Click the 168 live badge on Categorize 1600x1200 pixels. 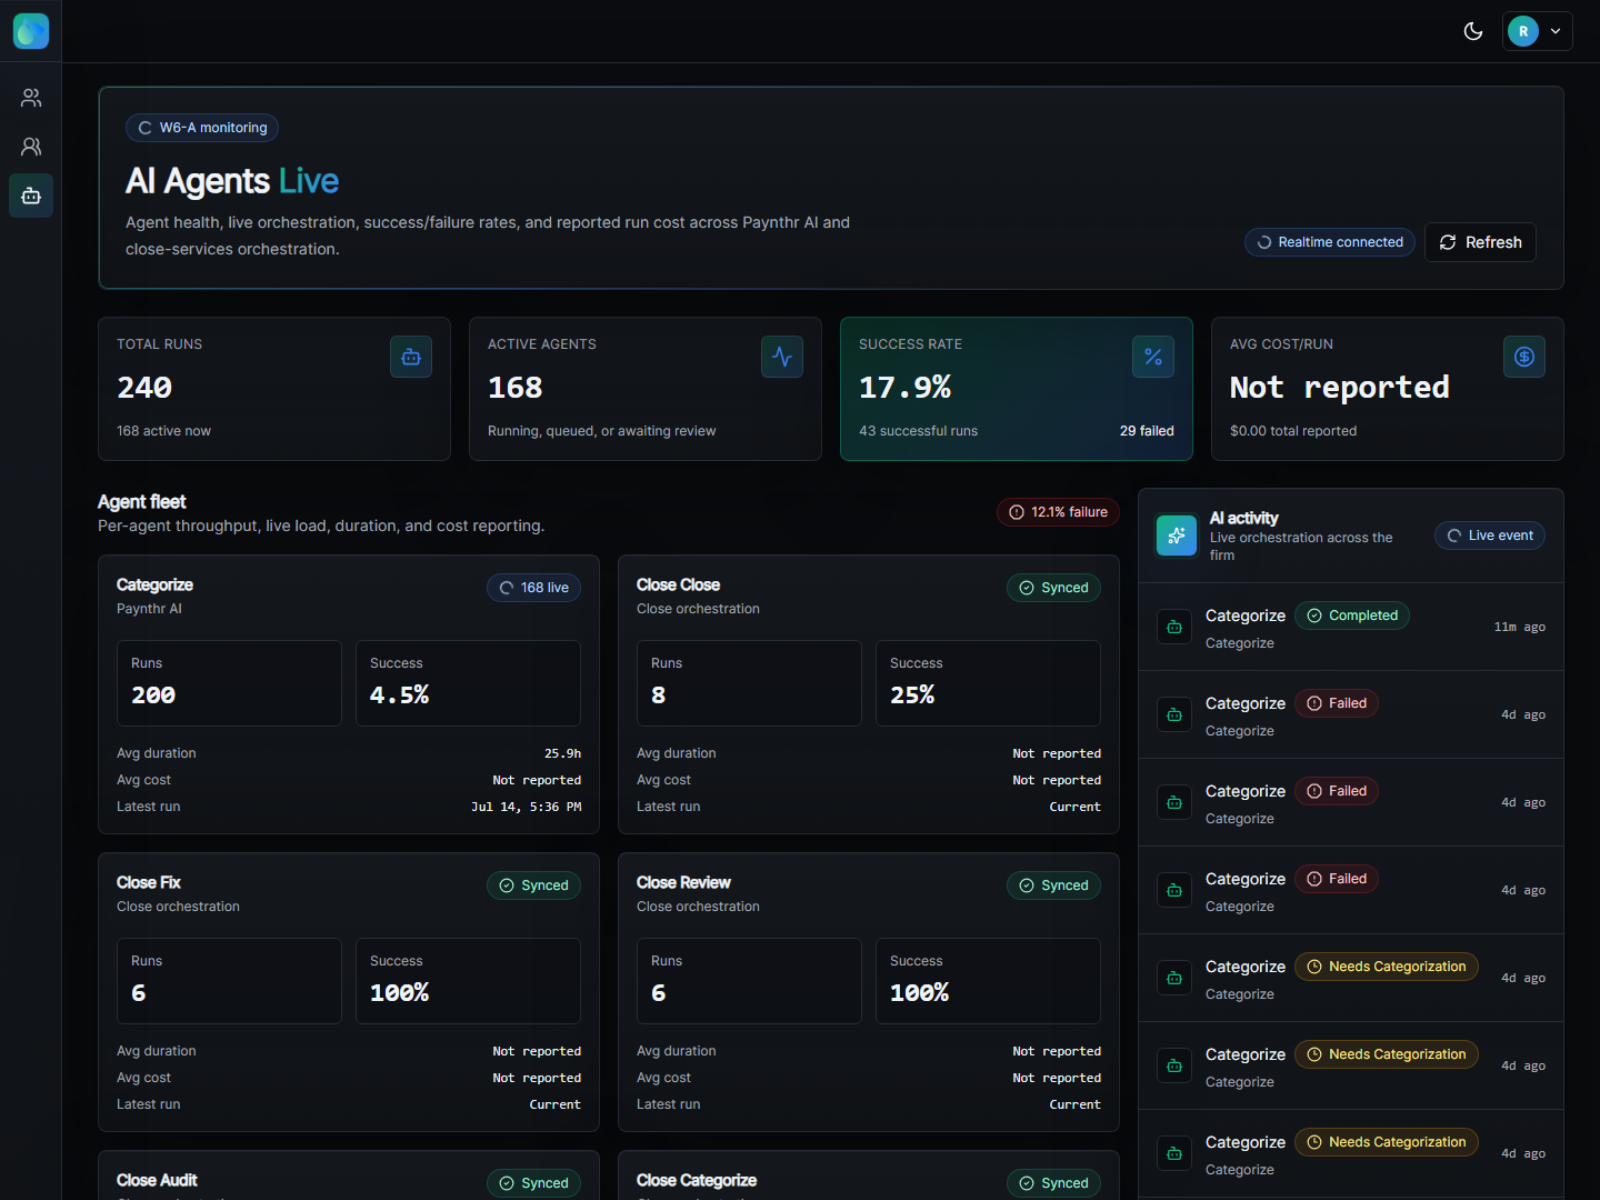pos(534,588)
